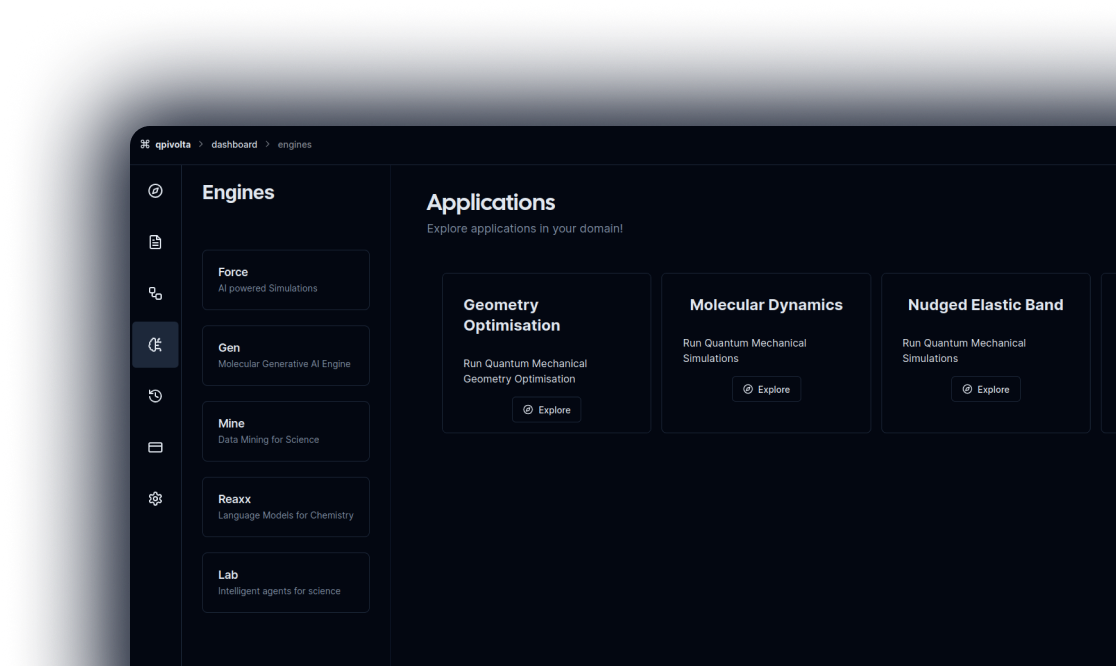
Task: Open the document file icon in sidebar
Action: click(155, 242)
